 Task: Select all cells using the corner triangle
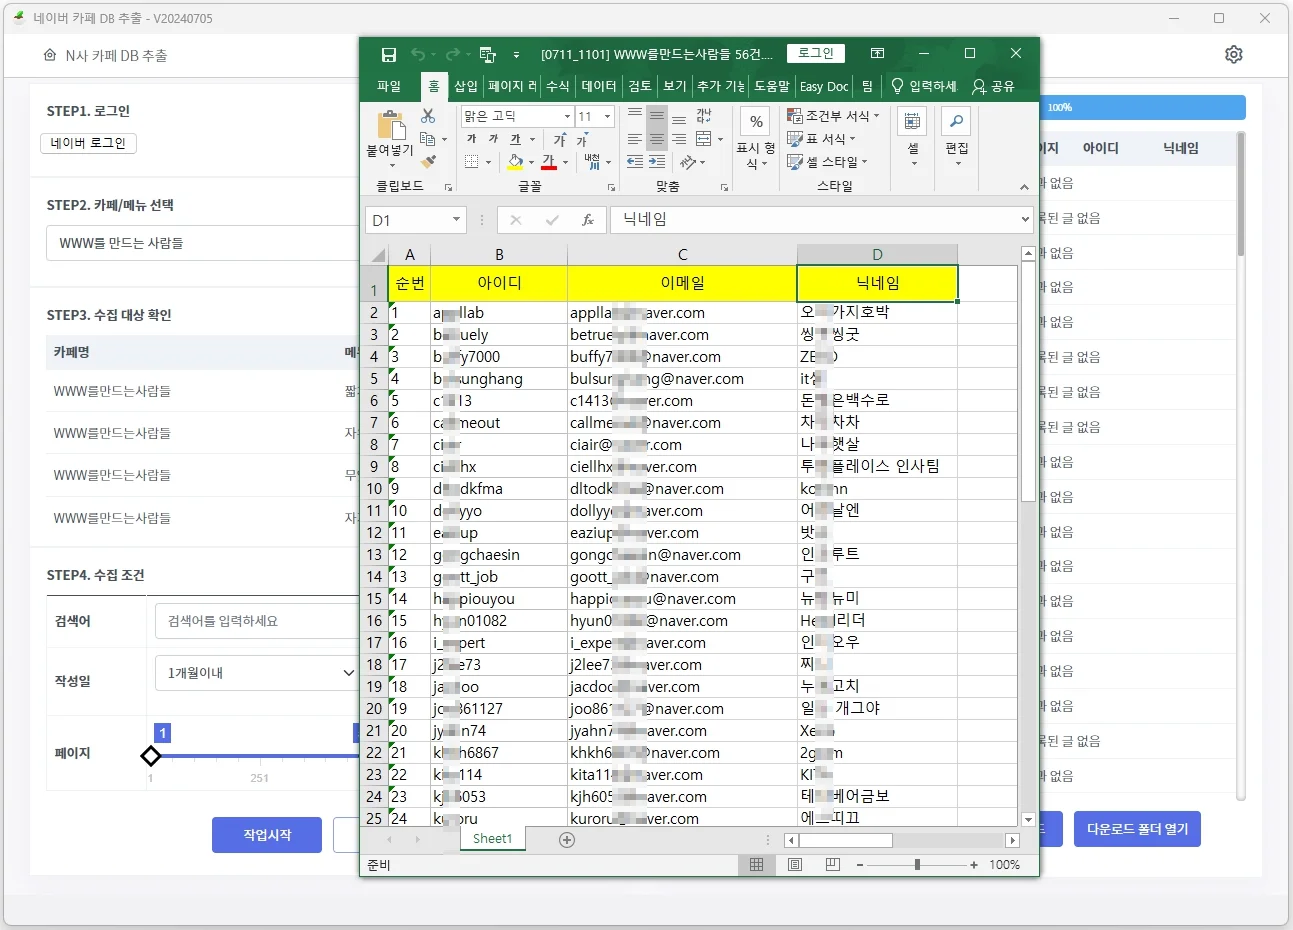coord(378,255)
